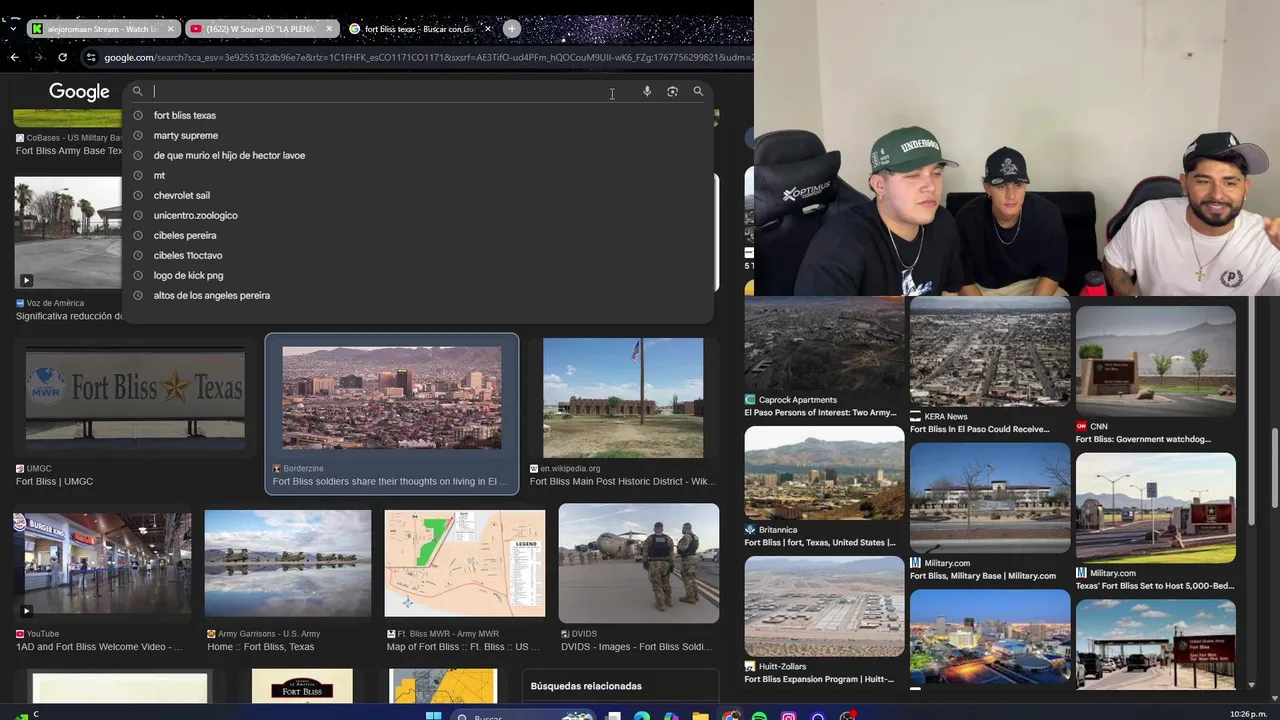Open the Map of Fort Bliss image
The height and width of the screenshot is (720, 1280).
click(465, 565)
